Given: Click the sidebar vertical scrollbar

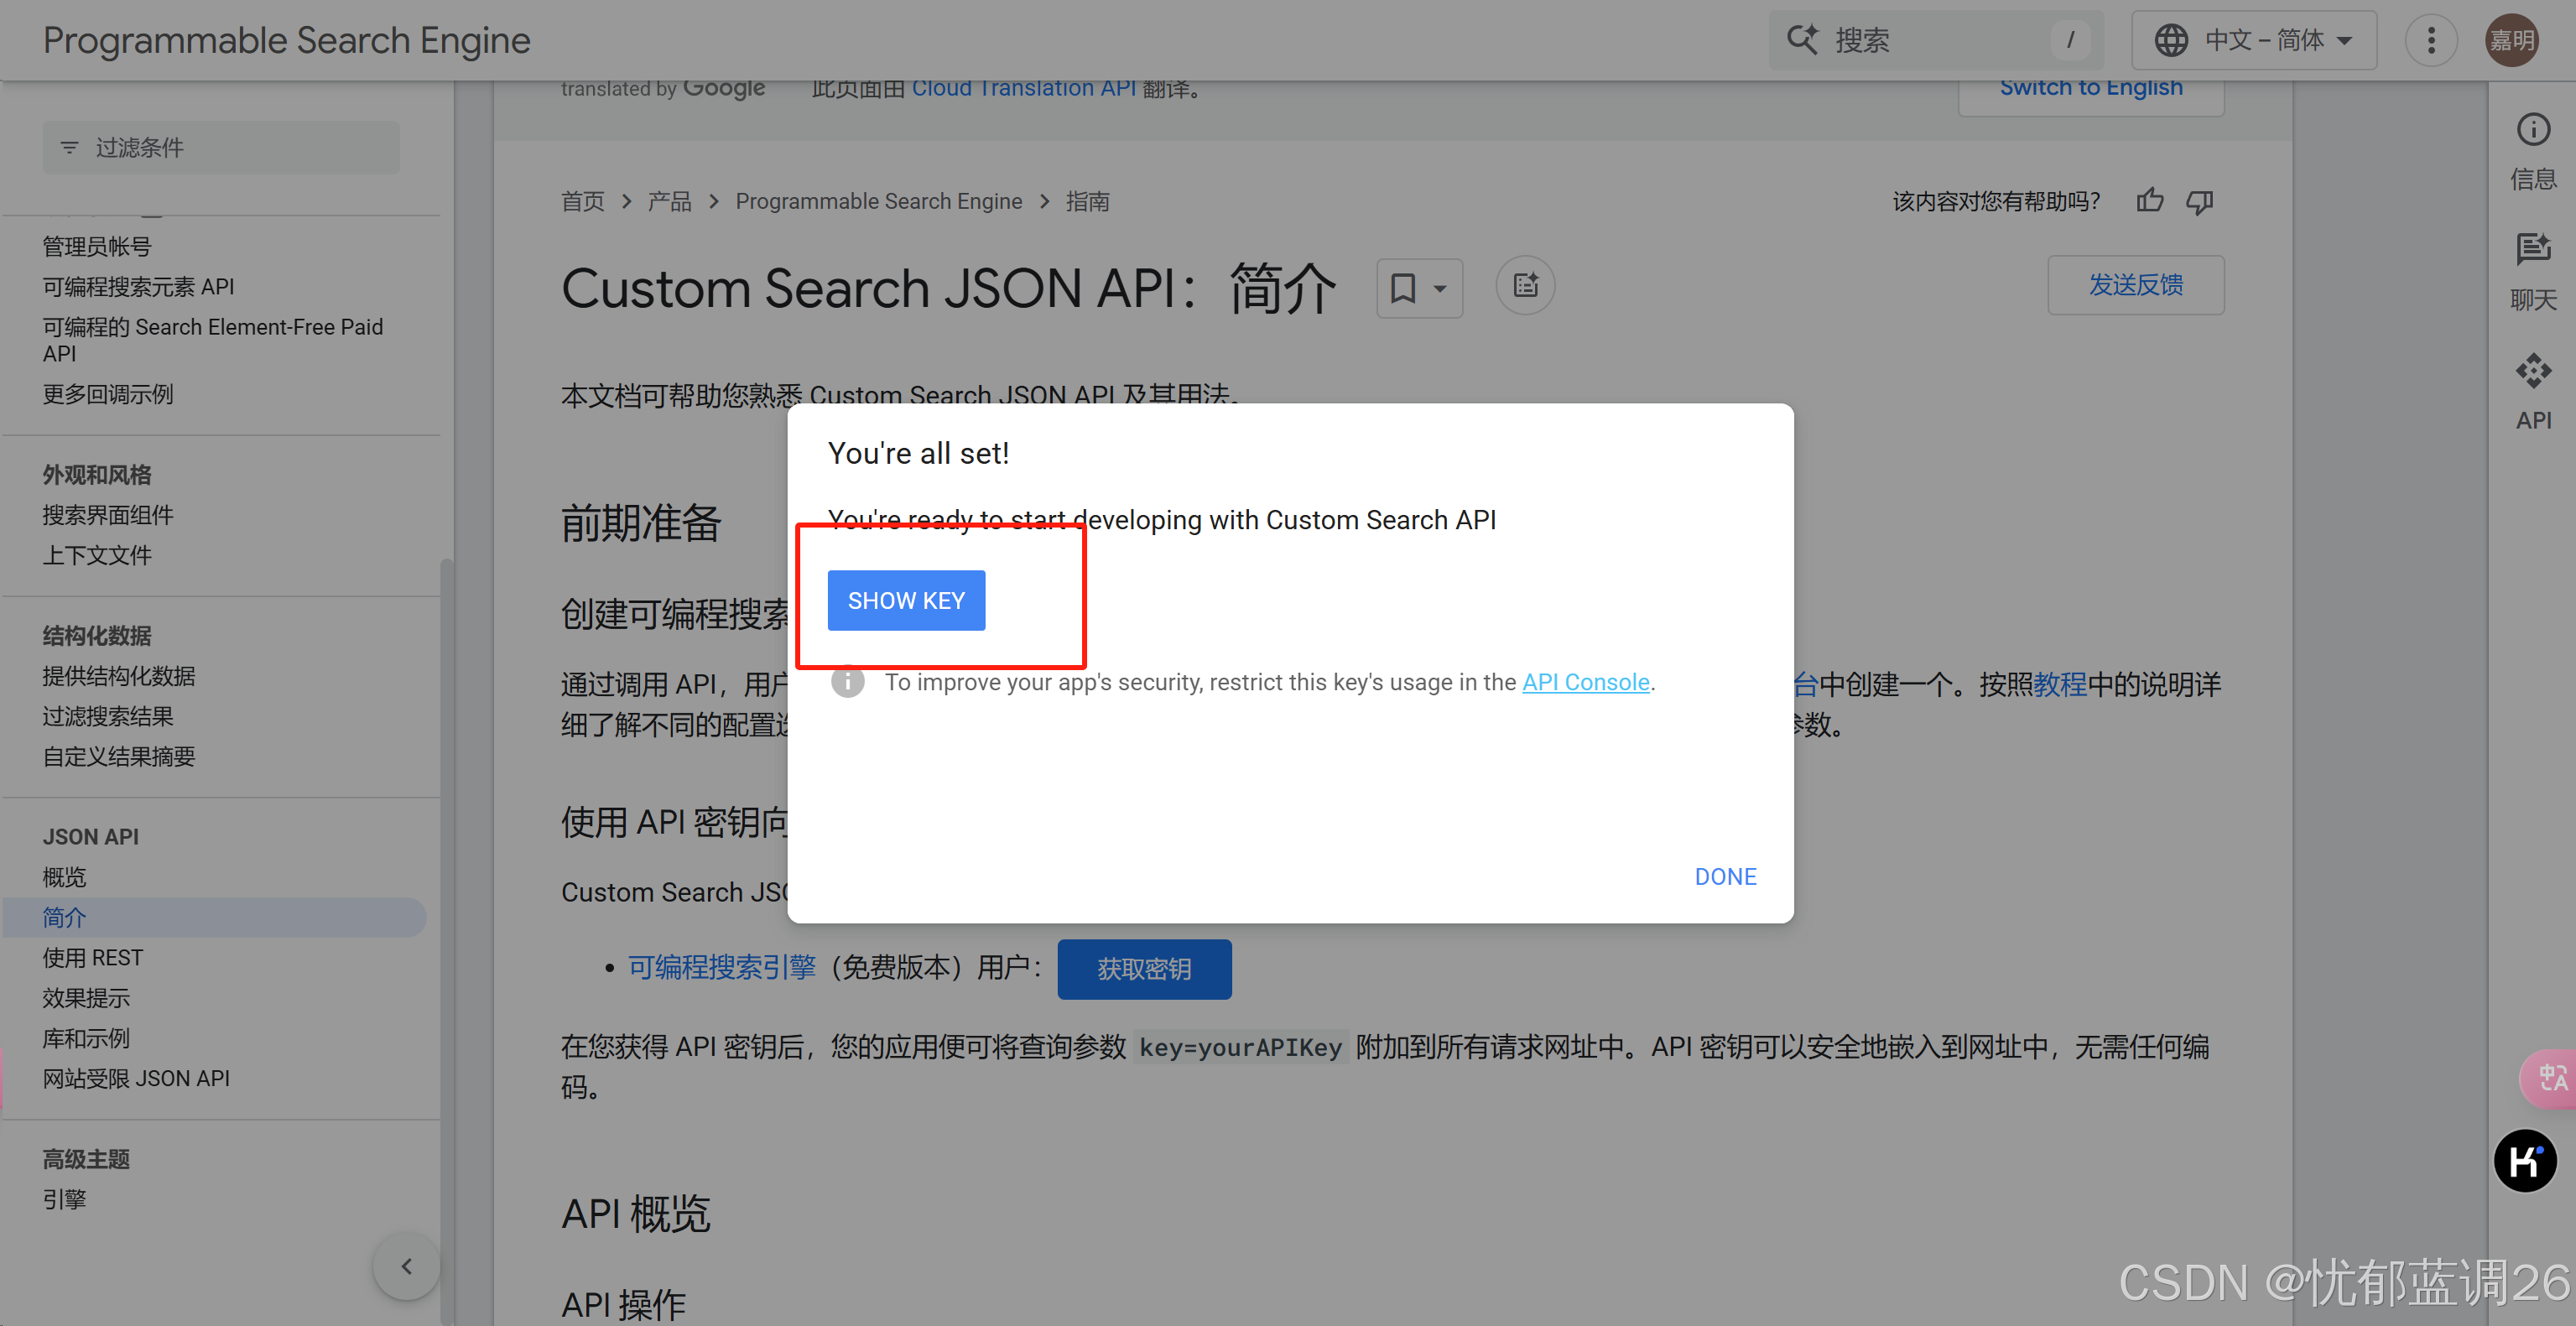Looking at the screenshot, I should click(x=446, y=940).
